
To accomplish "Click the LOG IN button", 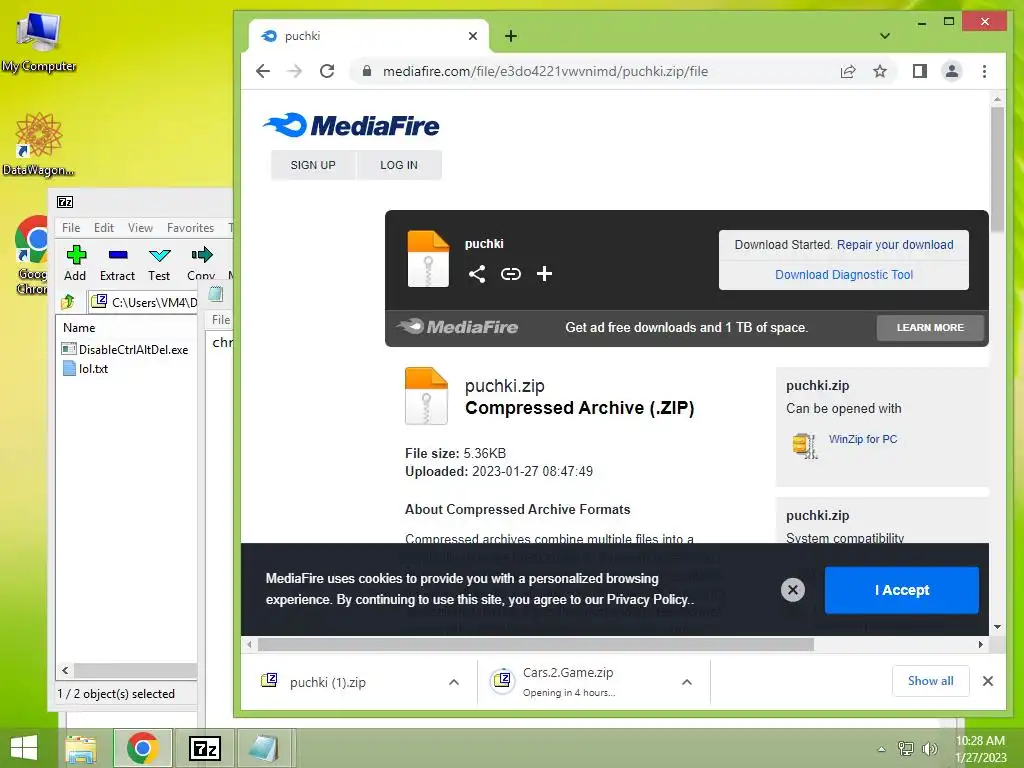I will click(x=399, y=165).
